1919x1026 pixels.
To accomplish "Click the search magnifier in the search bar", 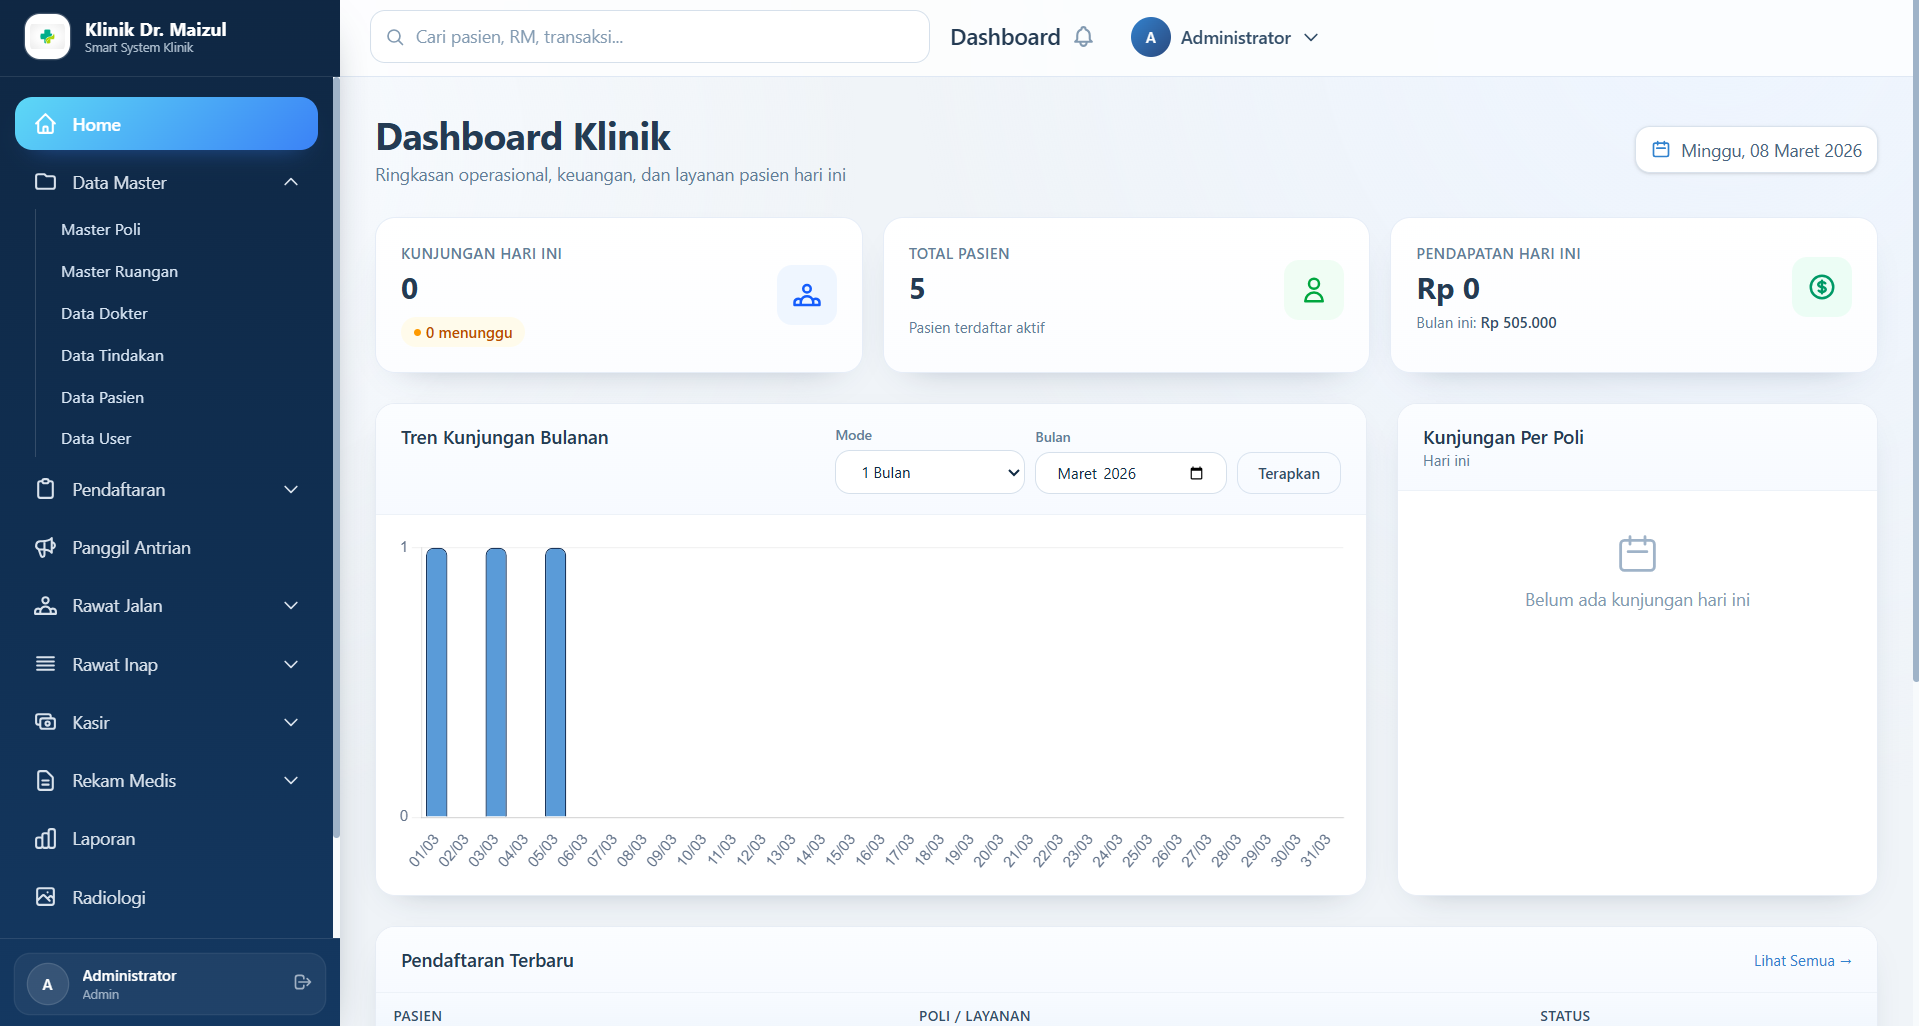I will pos(394,36).
